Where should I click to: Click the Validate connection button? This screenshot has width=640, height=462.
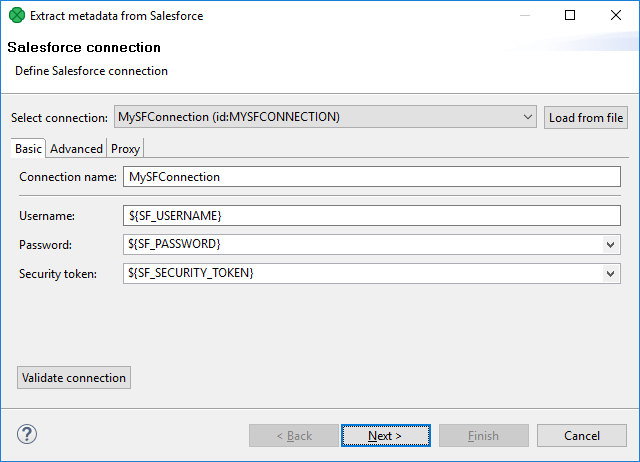(74, 378)
